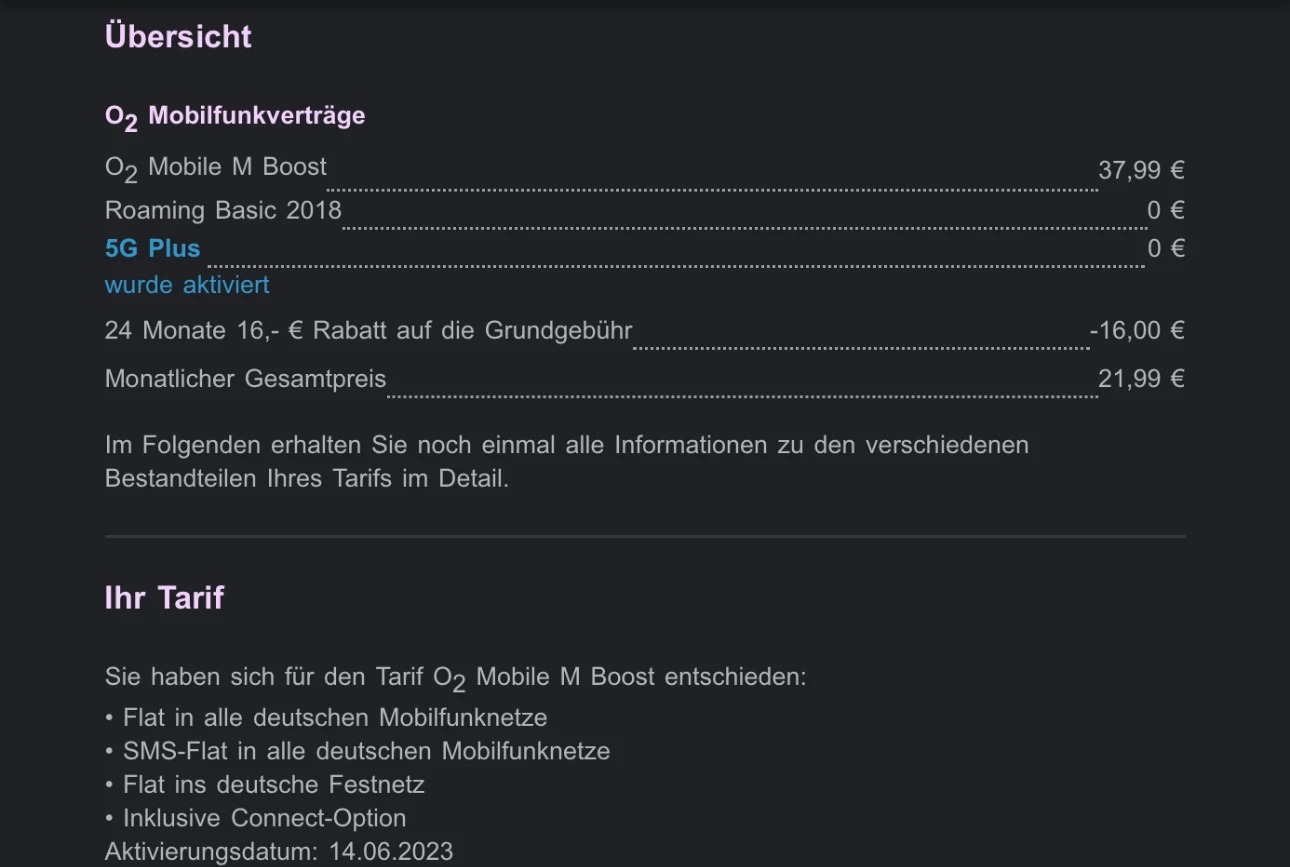The height and width of the screenshot is (867, 1290).
Task: Click the -16,00 € discount amount
Action: pyautogui.click(x=1137, y=330)
